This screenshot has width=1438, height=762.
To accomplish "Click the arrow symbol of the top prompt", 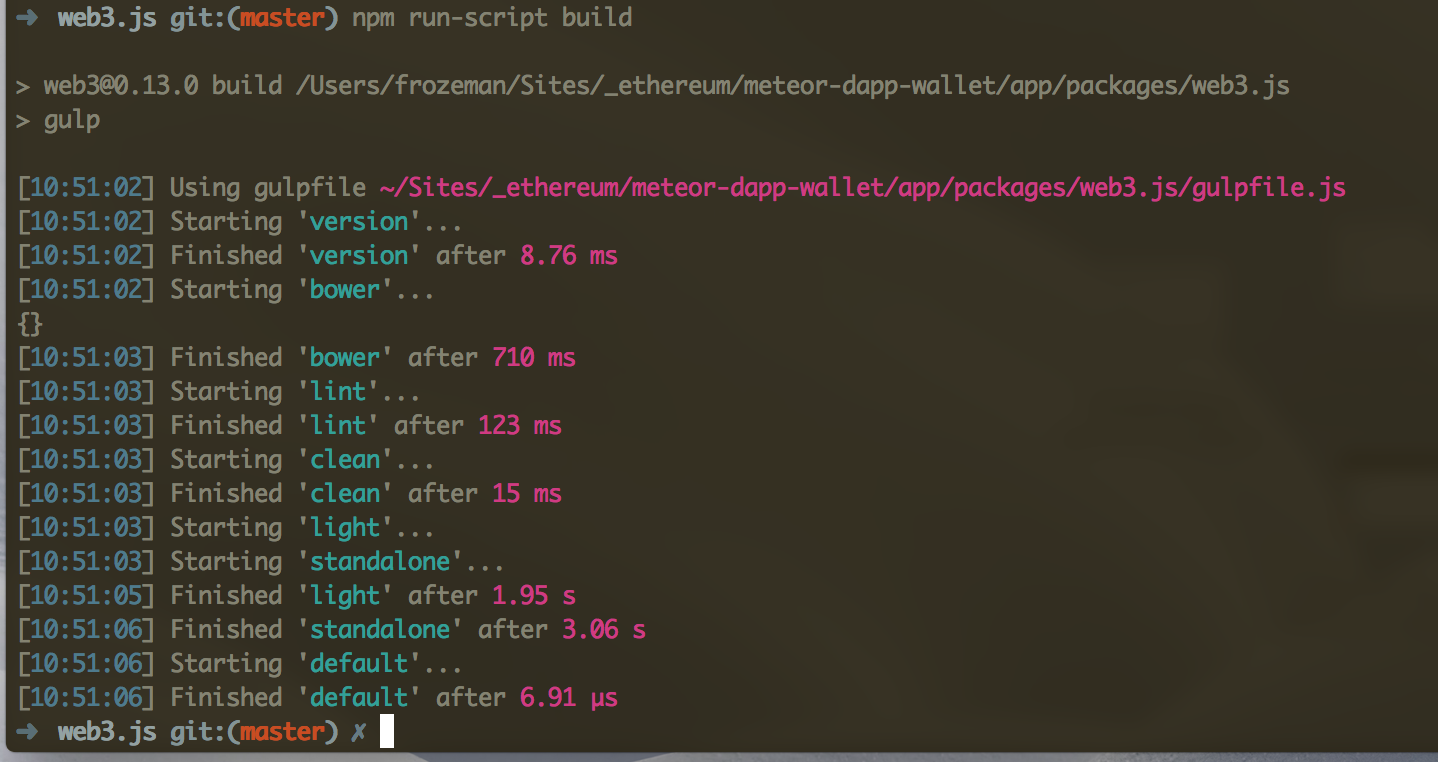I will 28,19.
